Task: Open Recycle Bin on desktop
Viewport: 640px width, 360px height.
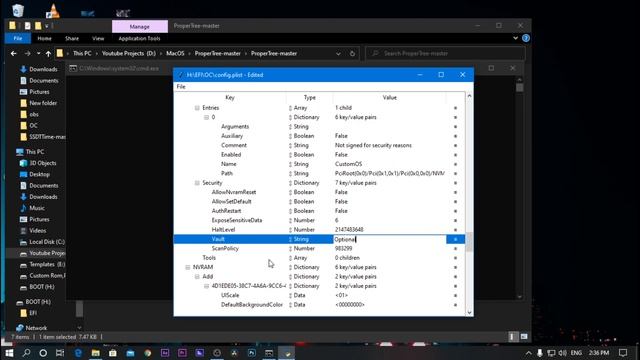Action: click(18, 10)
